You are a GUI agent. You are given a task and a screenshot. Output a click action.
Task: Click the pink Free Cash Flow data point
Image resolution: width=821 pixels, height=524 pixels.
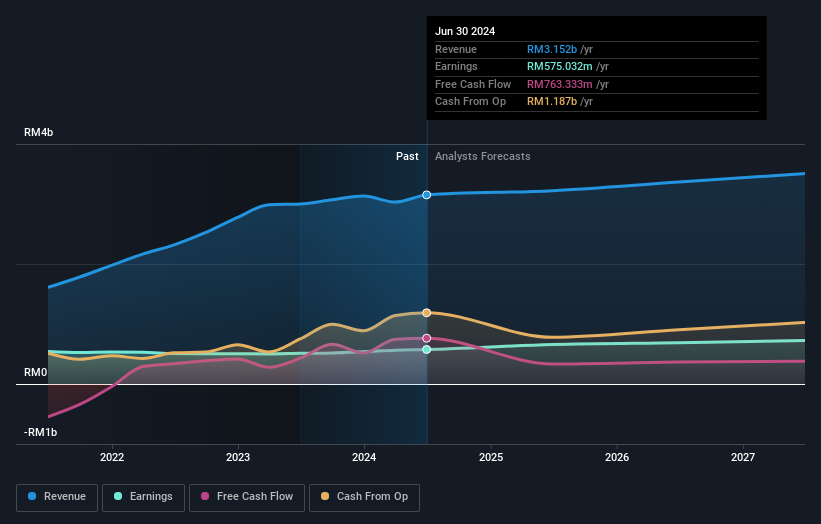tap(427, 338)
